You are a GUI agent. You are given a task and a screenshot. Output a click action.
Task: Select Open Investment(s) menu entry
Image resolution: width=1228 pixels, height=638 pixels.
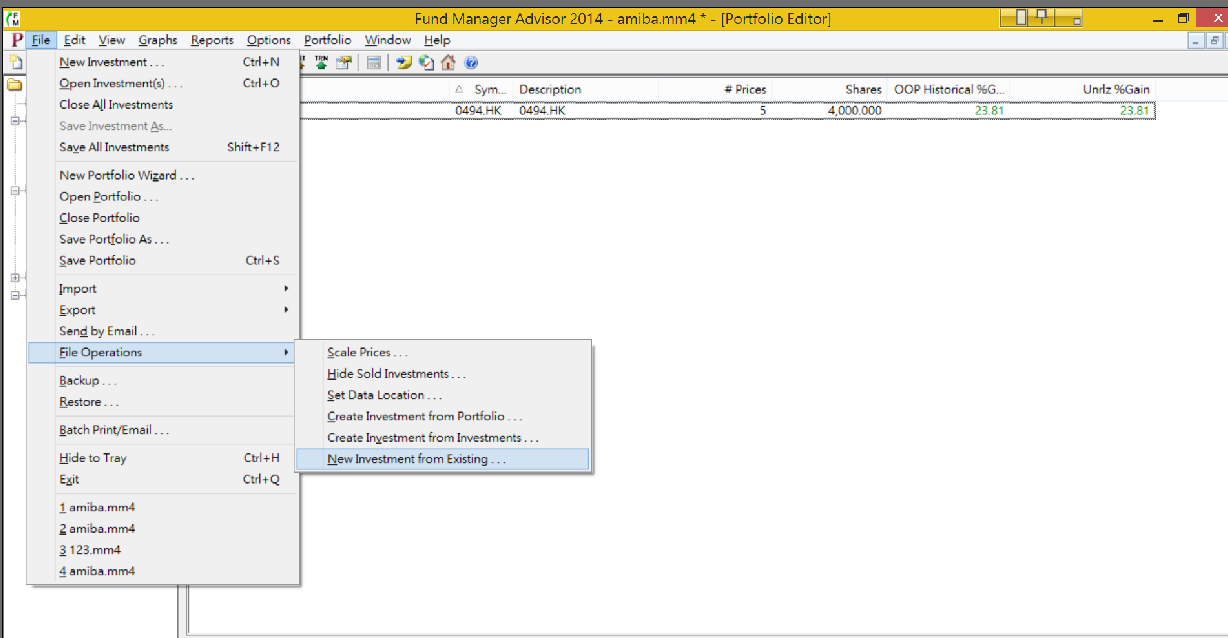(163, 83)
